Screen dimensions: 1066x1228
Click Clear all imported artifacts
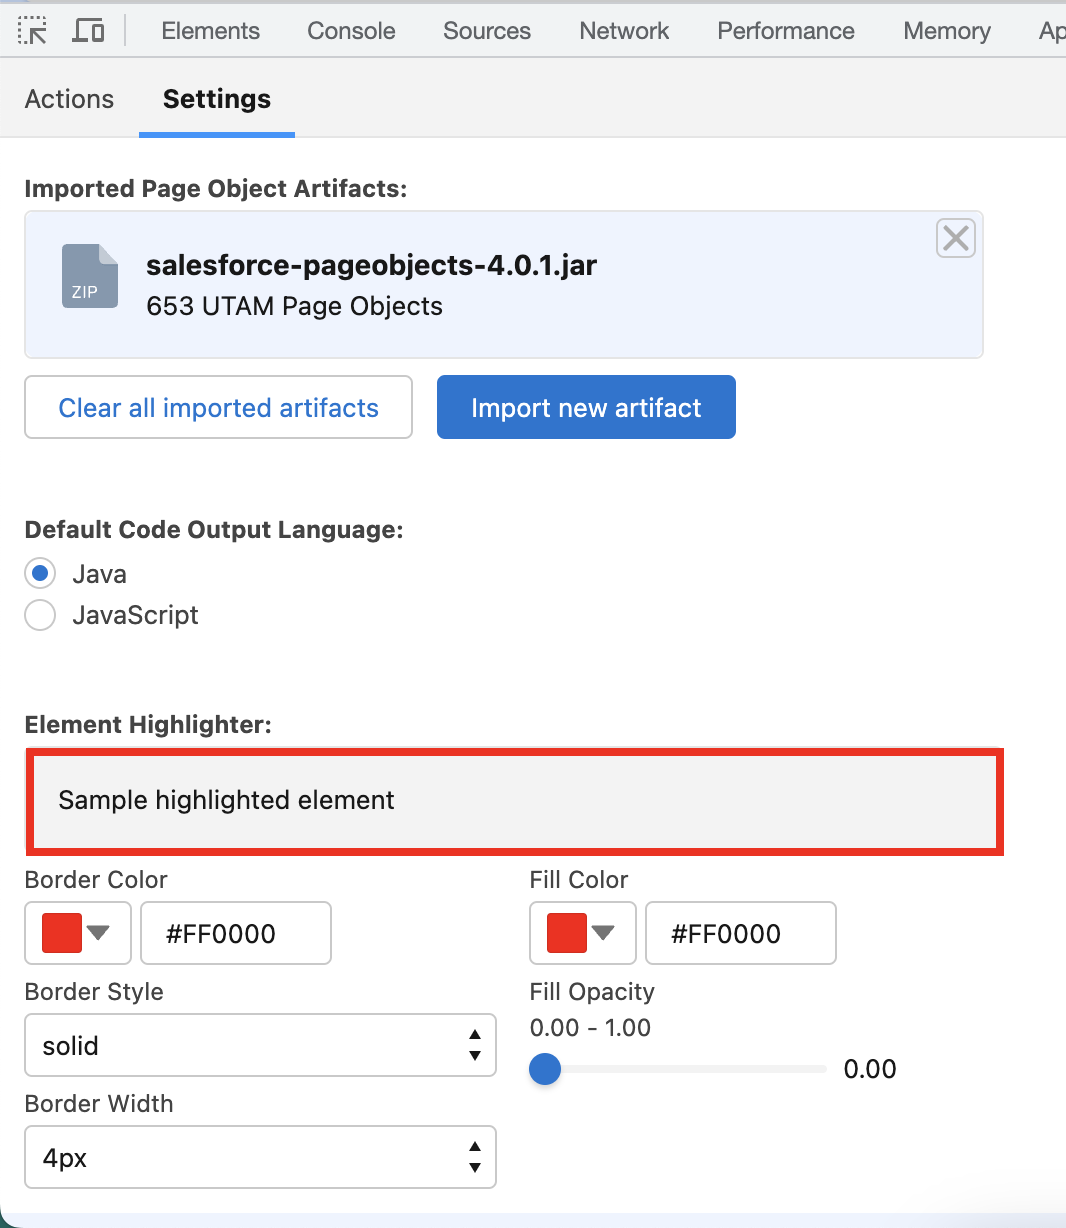pyautogui.click(x=218, y=407)
